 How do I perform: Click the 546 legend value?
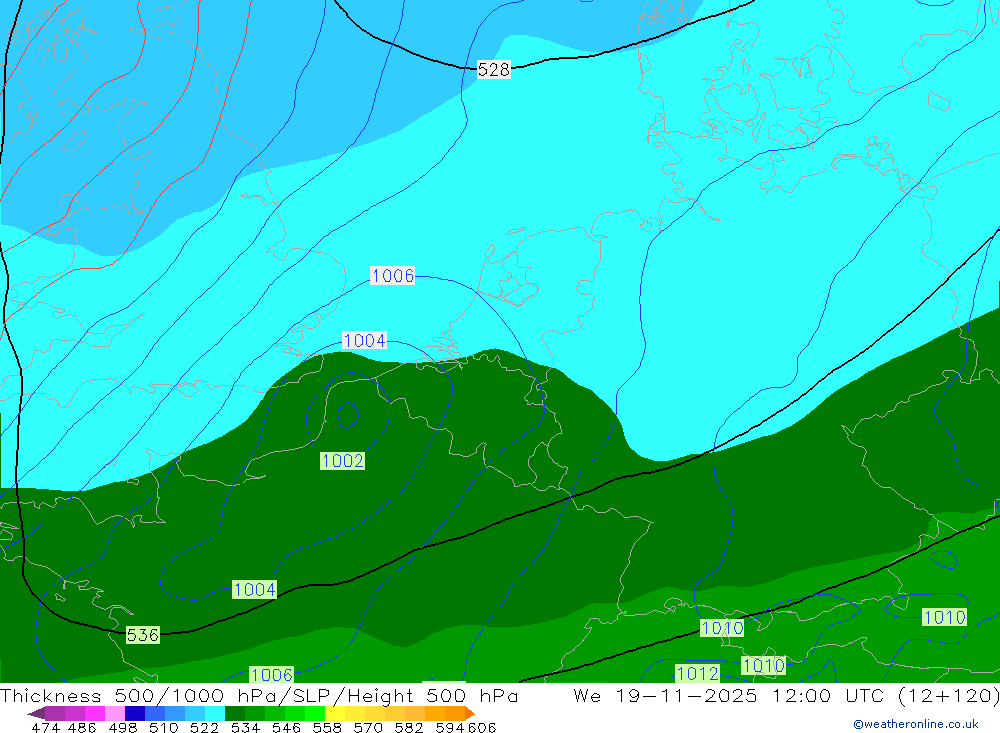click(286, 728)
